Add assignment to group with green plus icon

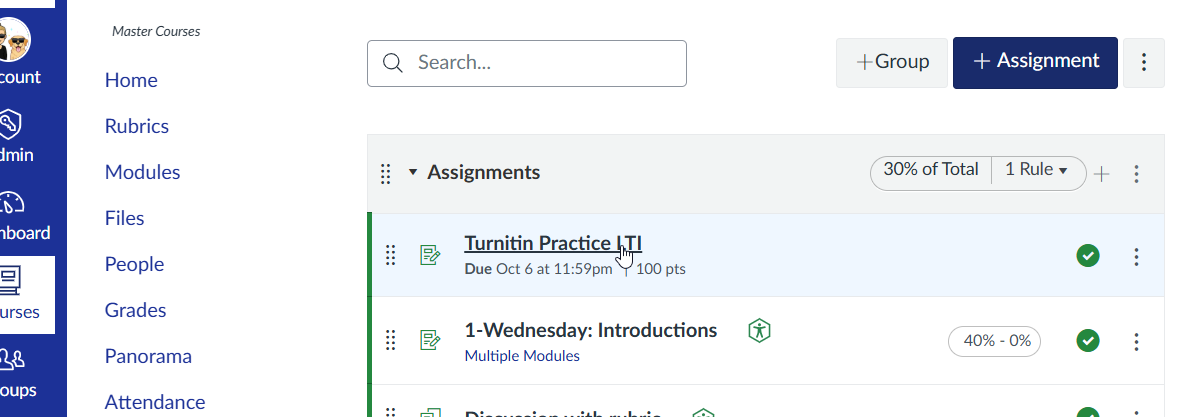pos(1102,175)
